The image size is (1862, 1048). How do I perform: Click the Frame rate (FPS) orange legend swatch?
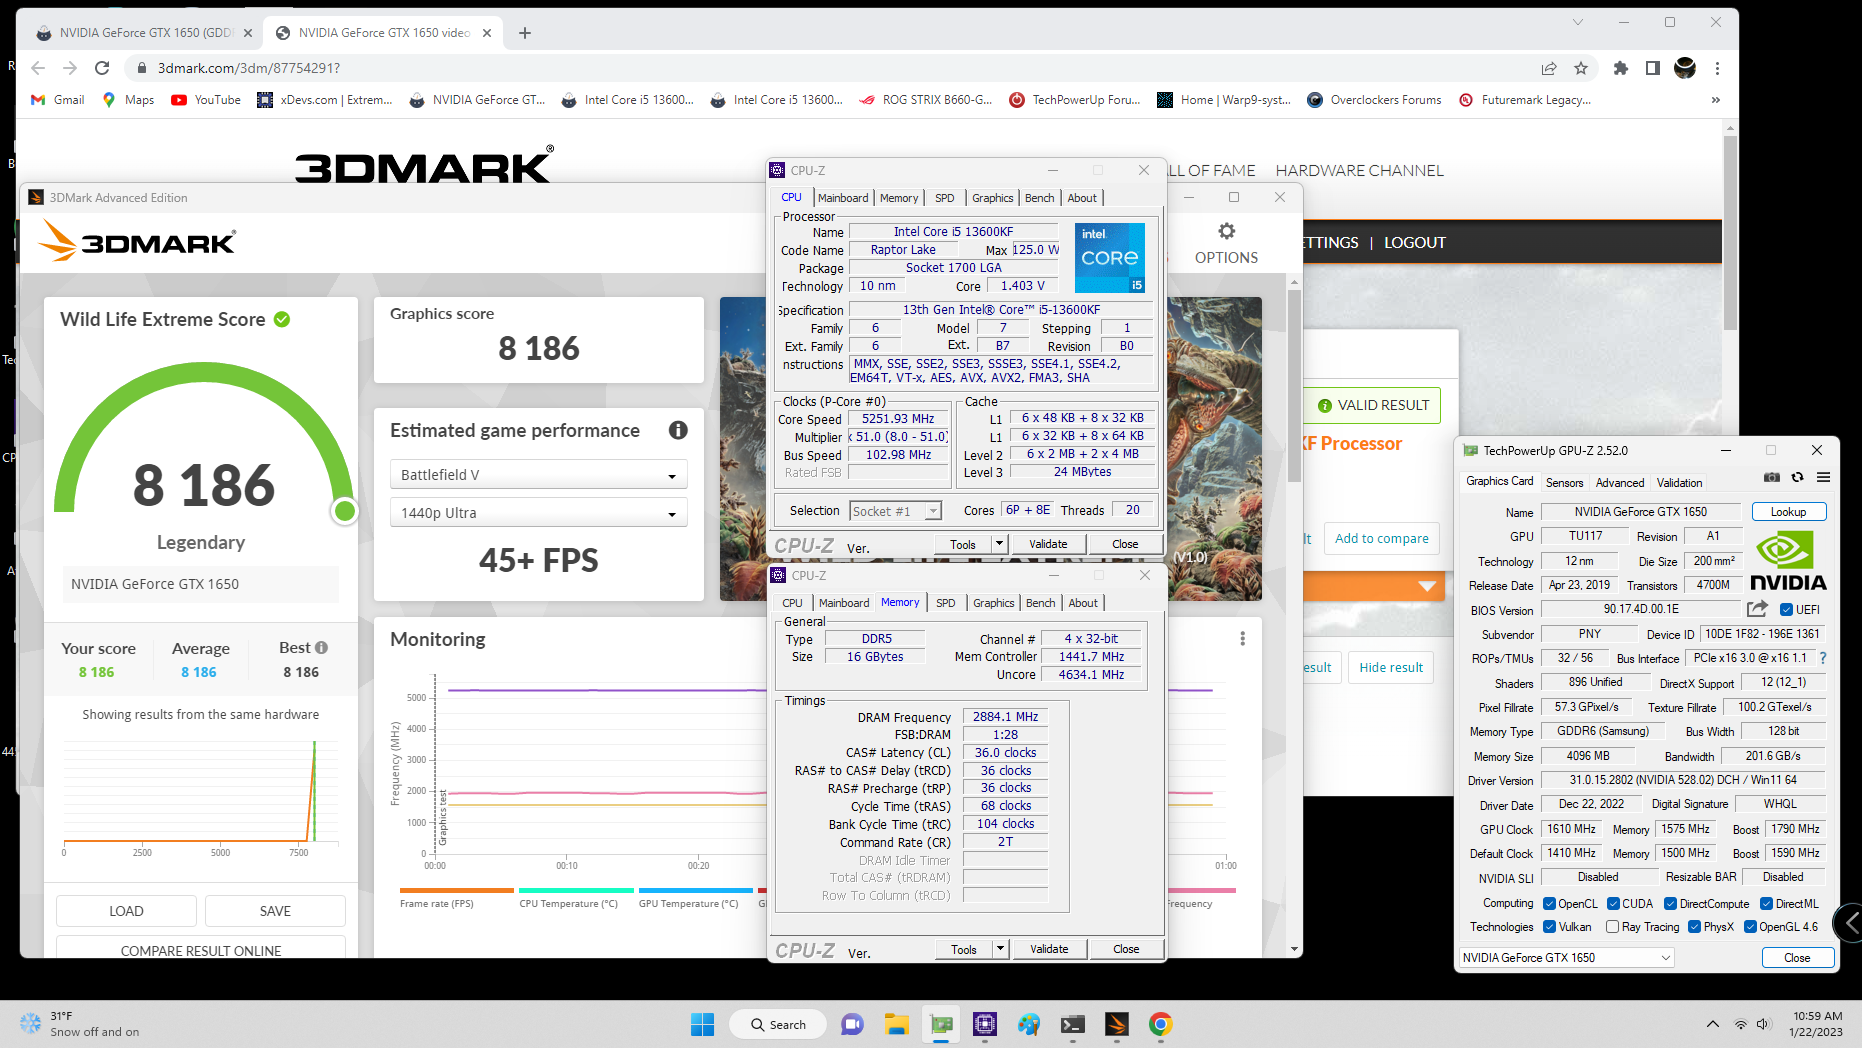tap(456, 890)
